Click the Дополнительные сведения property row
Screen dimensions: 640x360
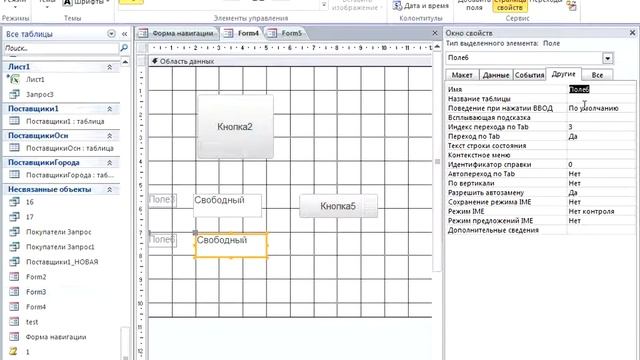(541, 230)
